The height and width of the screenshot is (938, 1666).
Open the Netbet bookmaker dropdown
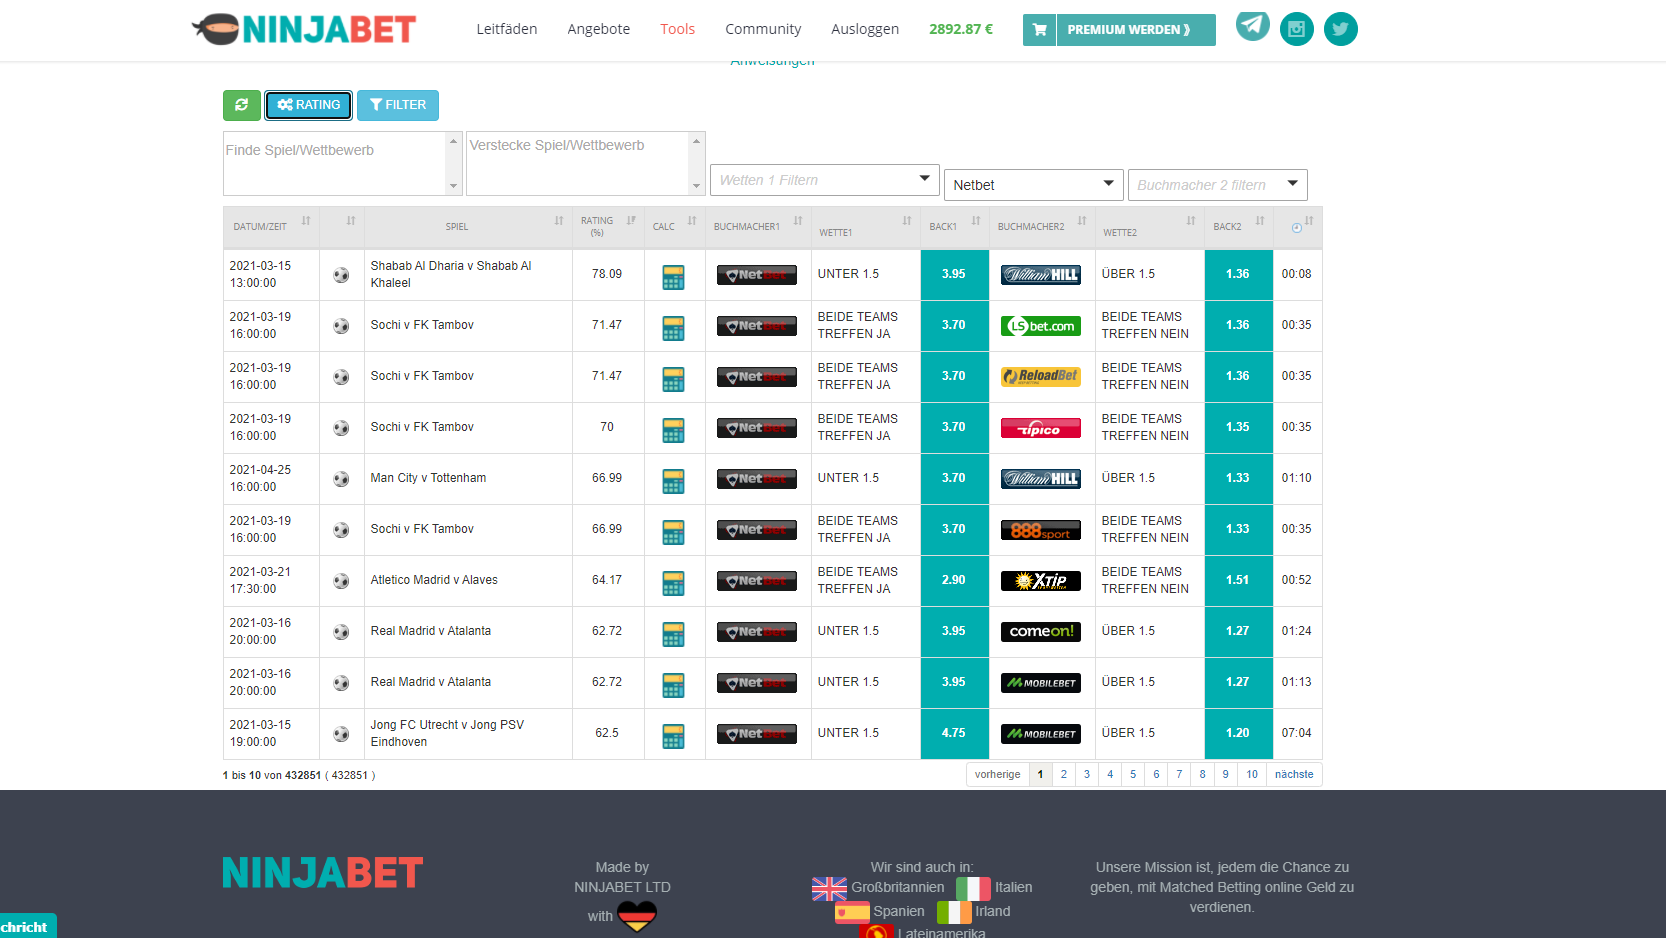pos(1034,185)
